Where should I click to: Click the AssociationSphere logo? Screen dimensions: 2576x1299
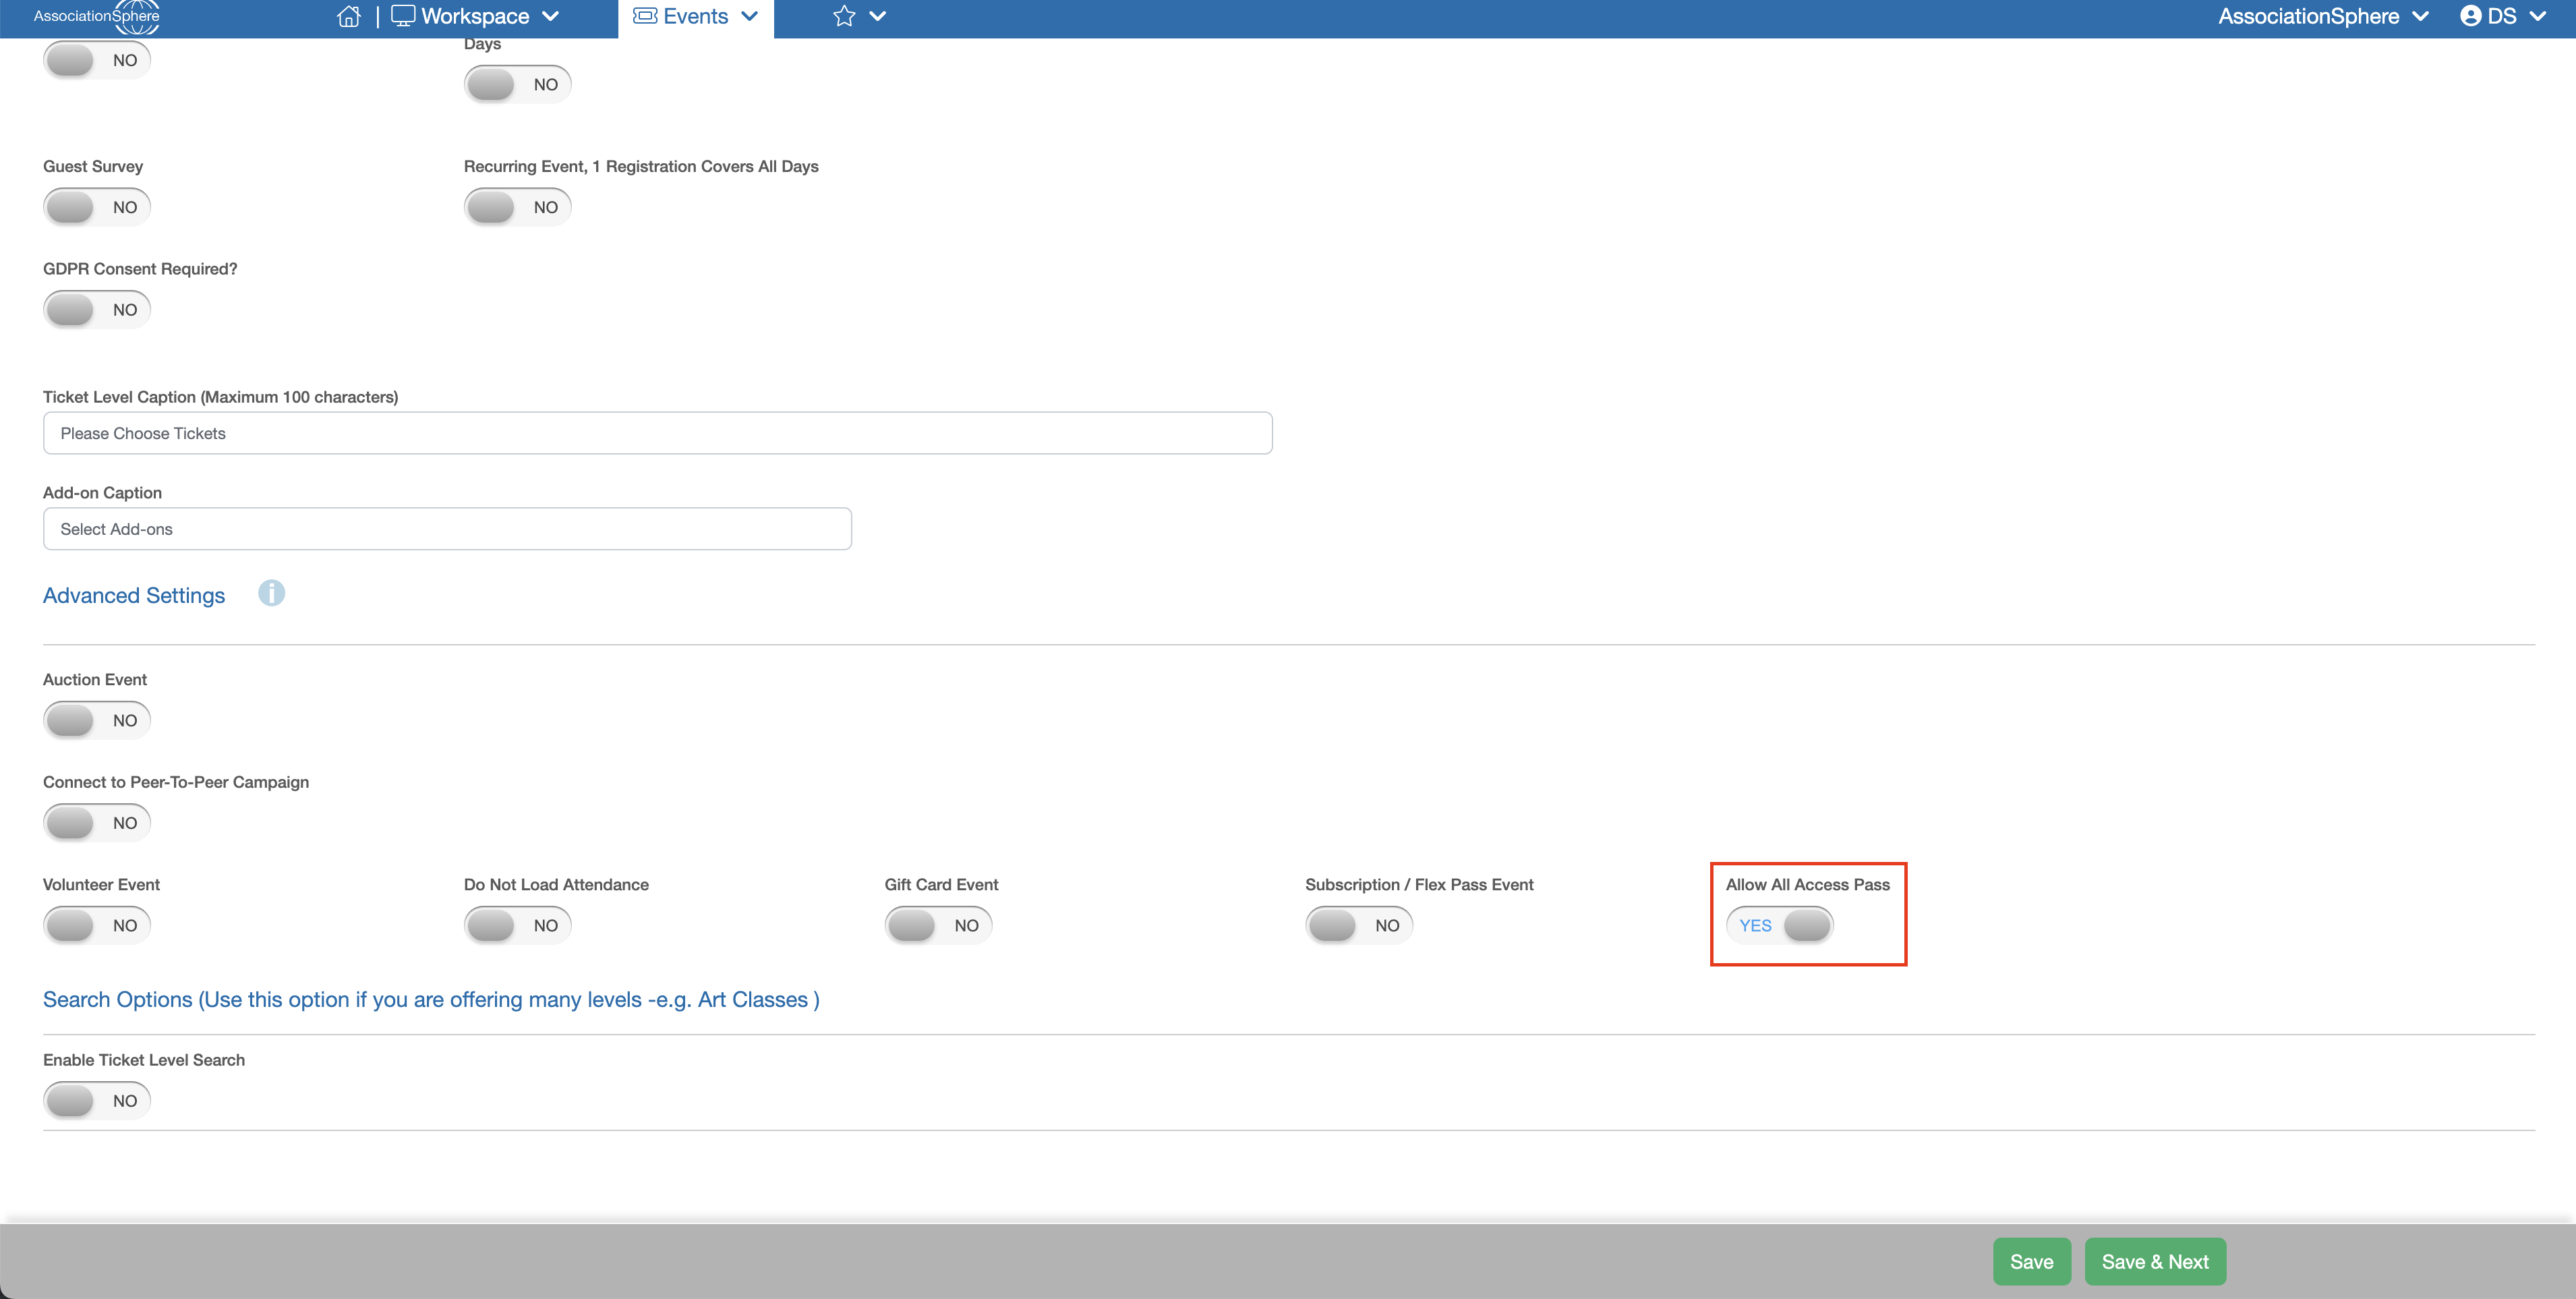[96, 16]
